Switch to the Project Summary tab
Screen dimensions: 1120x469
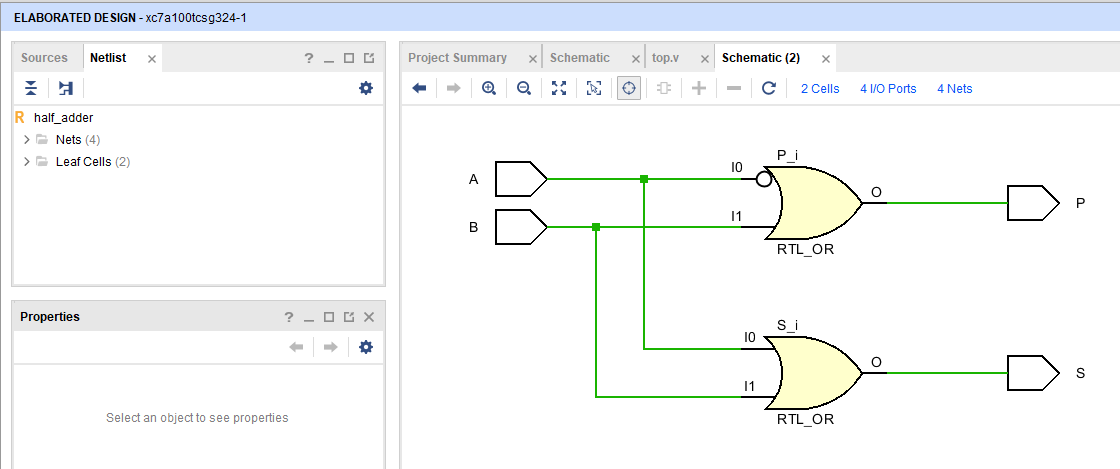pyautogui.click(x=457, y=58)
